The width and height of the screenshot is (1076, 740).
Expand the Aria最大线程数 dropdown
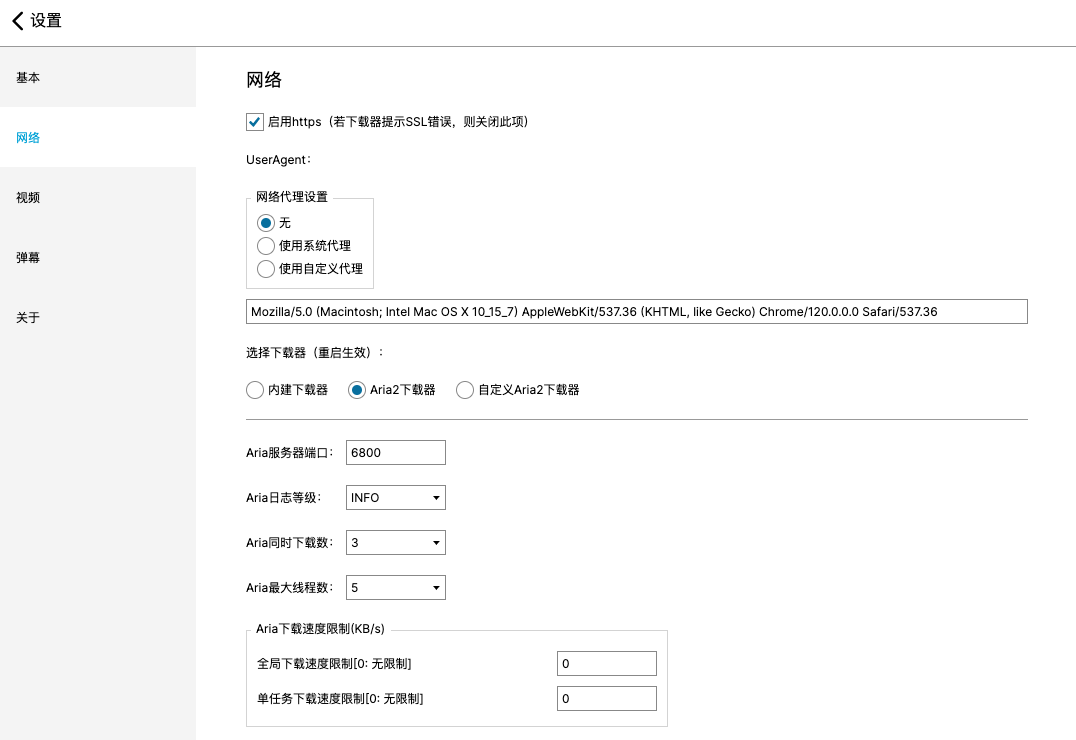tap(395, 588)
